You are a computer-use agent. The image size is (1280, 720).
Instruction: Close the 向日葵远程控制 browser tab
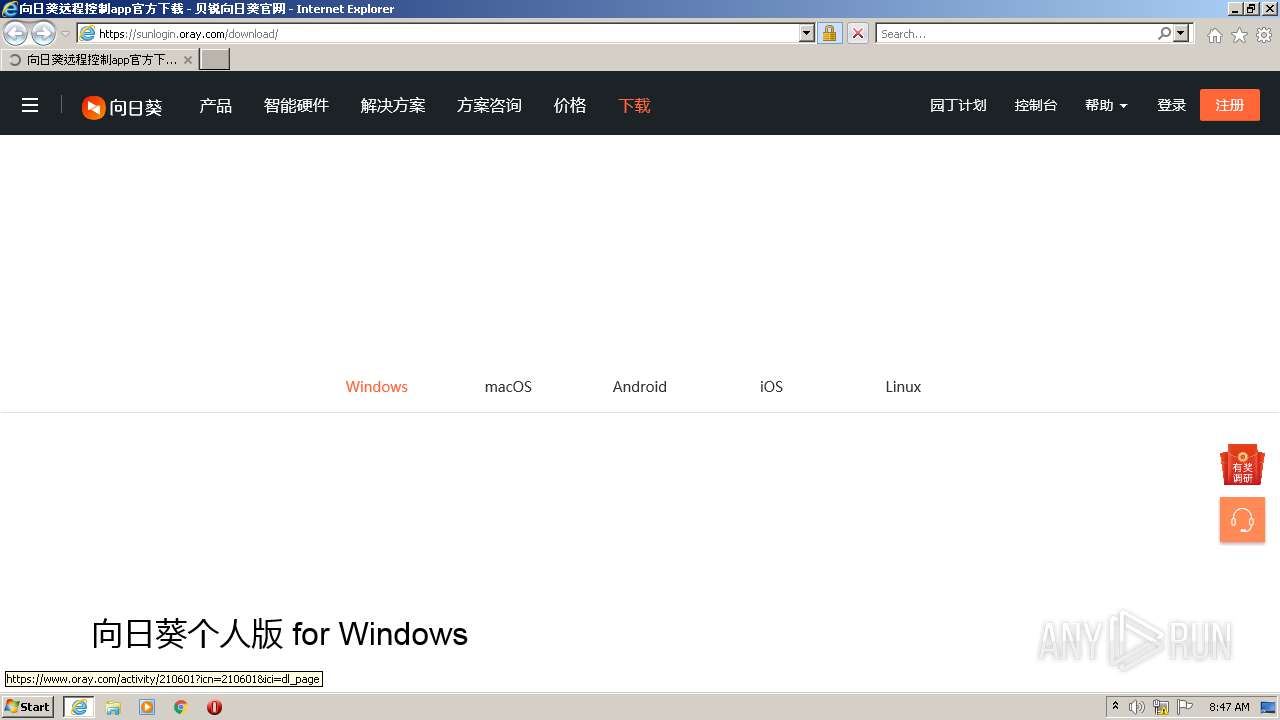click(188, 60)
